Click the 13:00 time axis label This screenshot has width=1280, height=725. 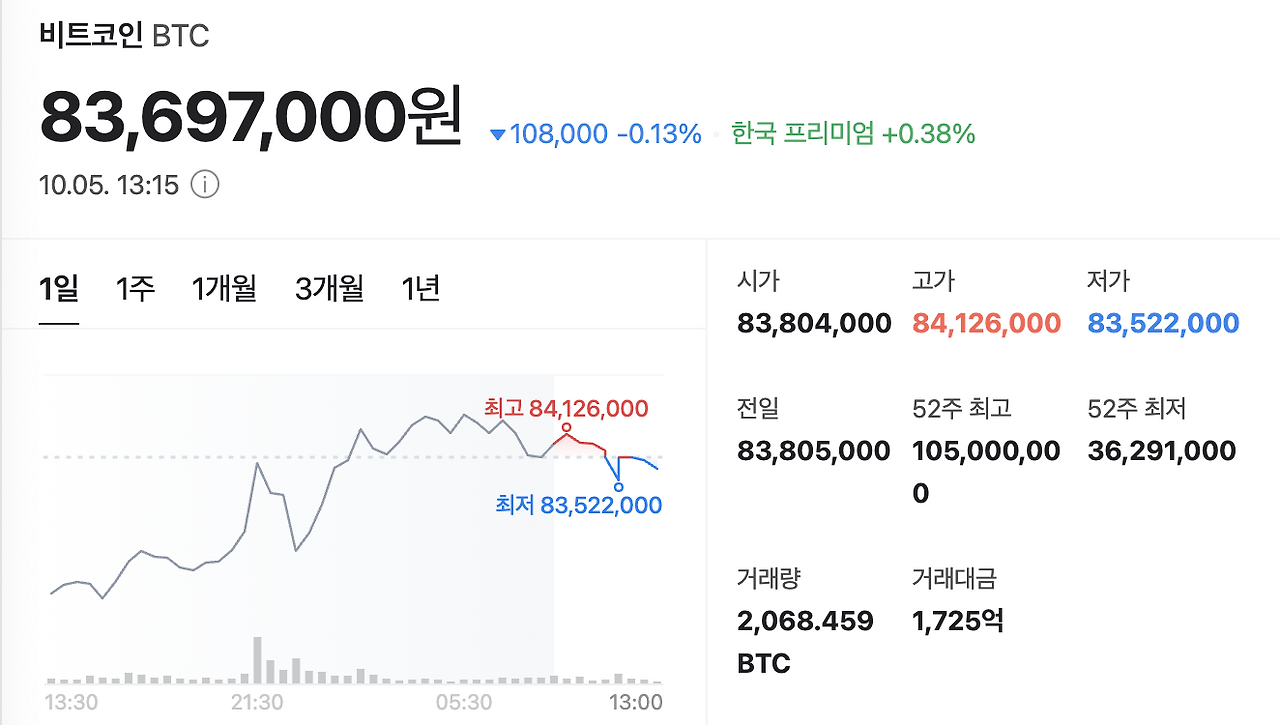636,702
